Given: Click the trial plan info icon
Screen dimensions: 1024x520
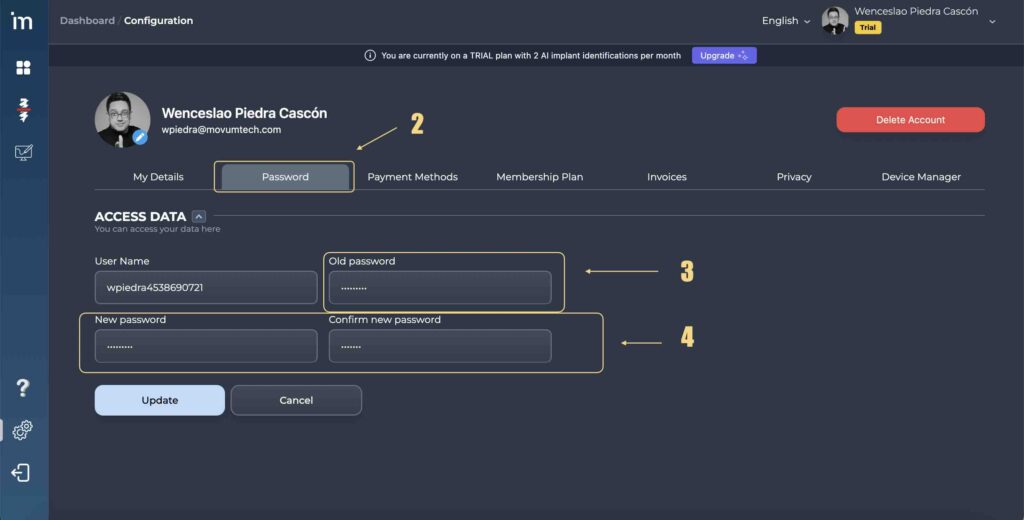Looking at the screenshot, I should point(370,56).
